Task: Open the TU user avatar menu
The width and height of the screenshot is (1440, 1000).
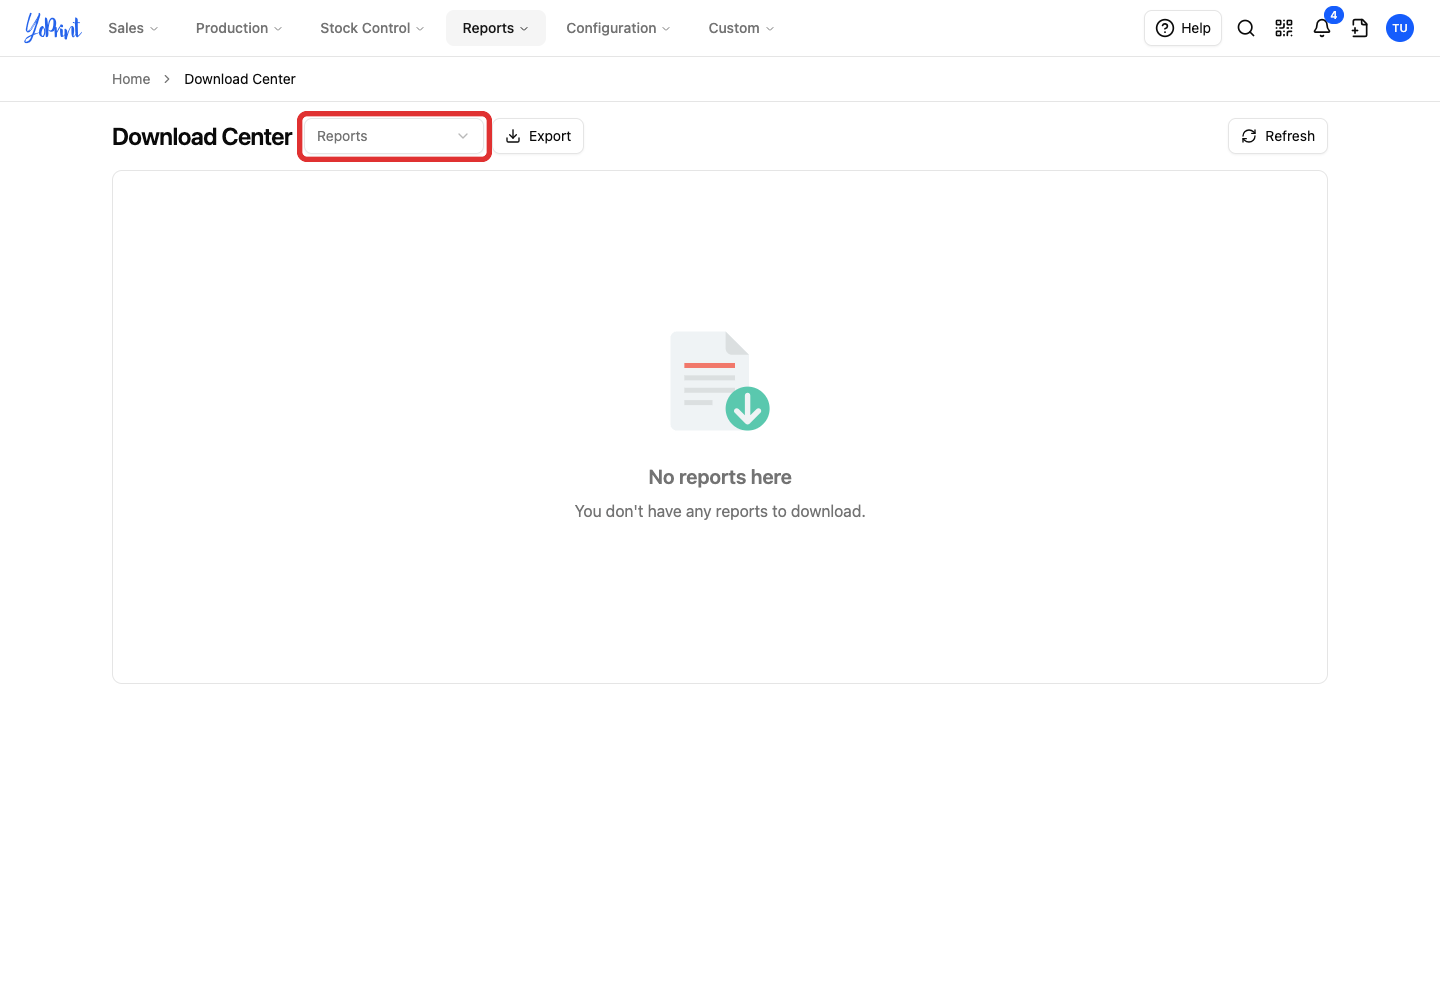Action: point(1400,28)
